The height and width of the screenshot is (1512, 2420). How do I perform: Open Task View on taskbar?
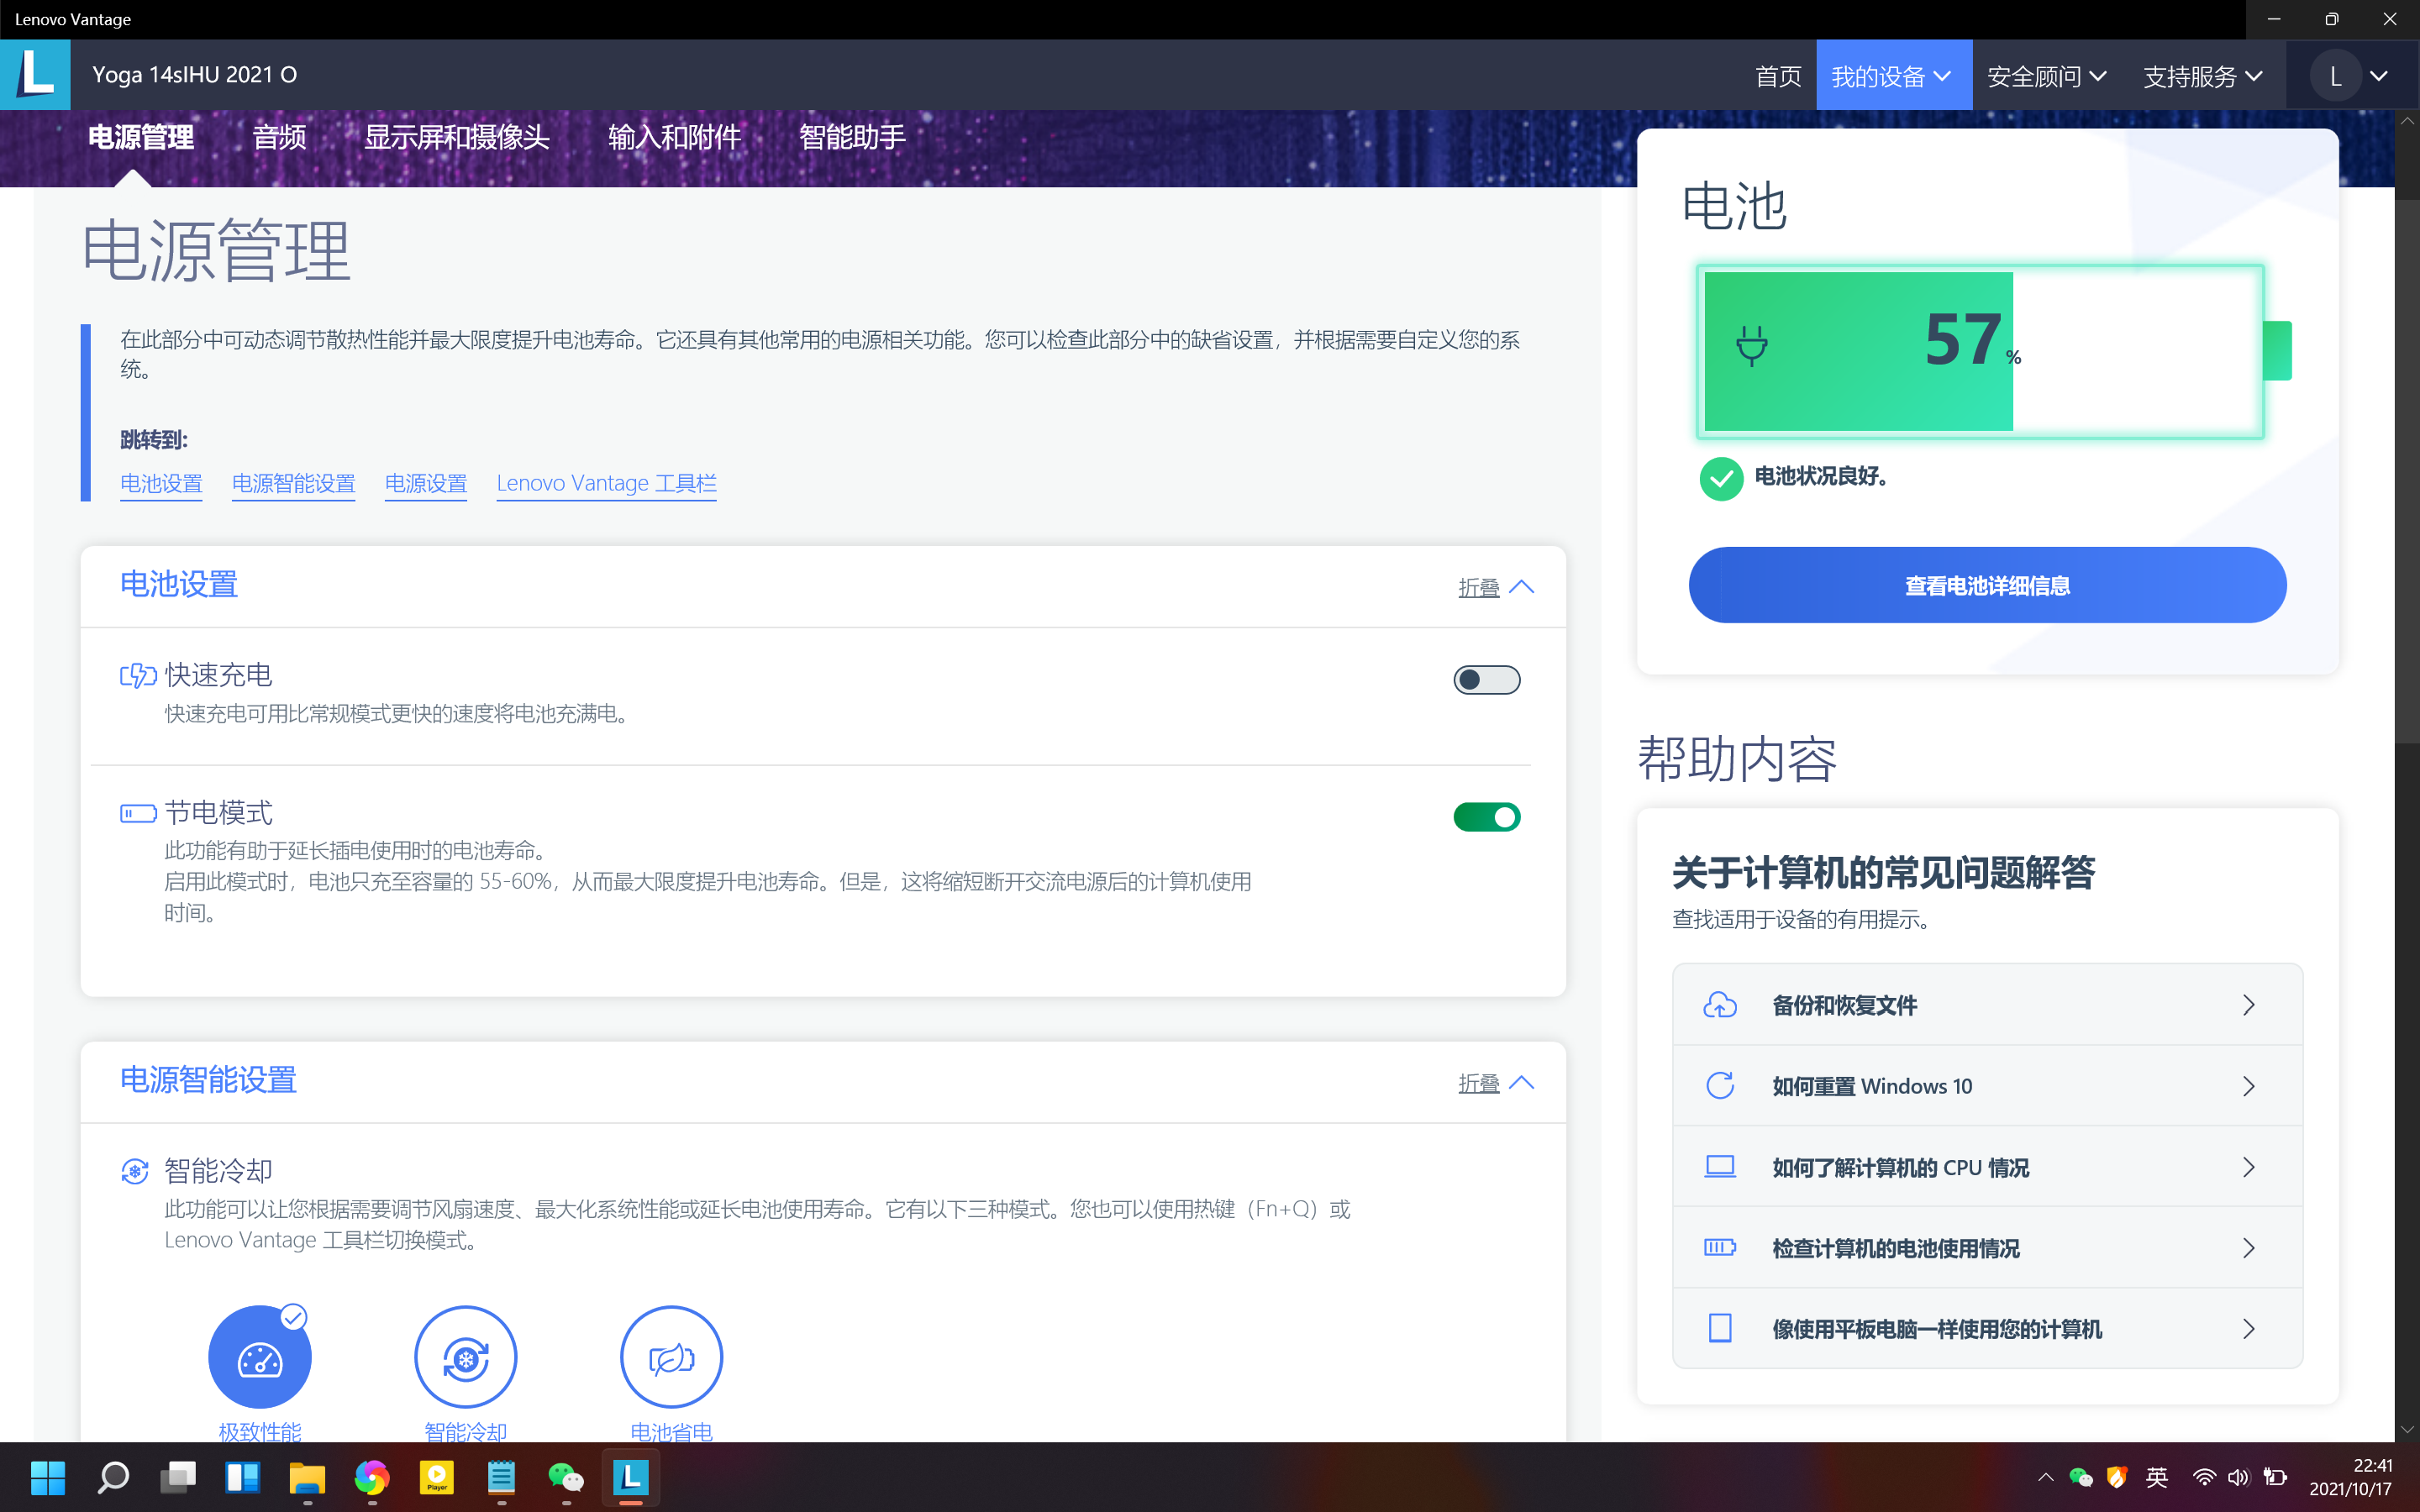click(178, 1478)
